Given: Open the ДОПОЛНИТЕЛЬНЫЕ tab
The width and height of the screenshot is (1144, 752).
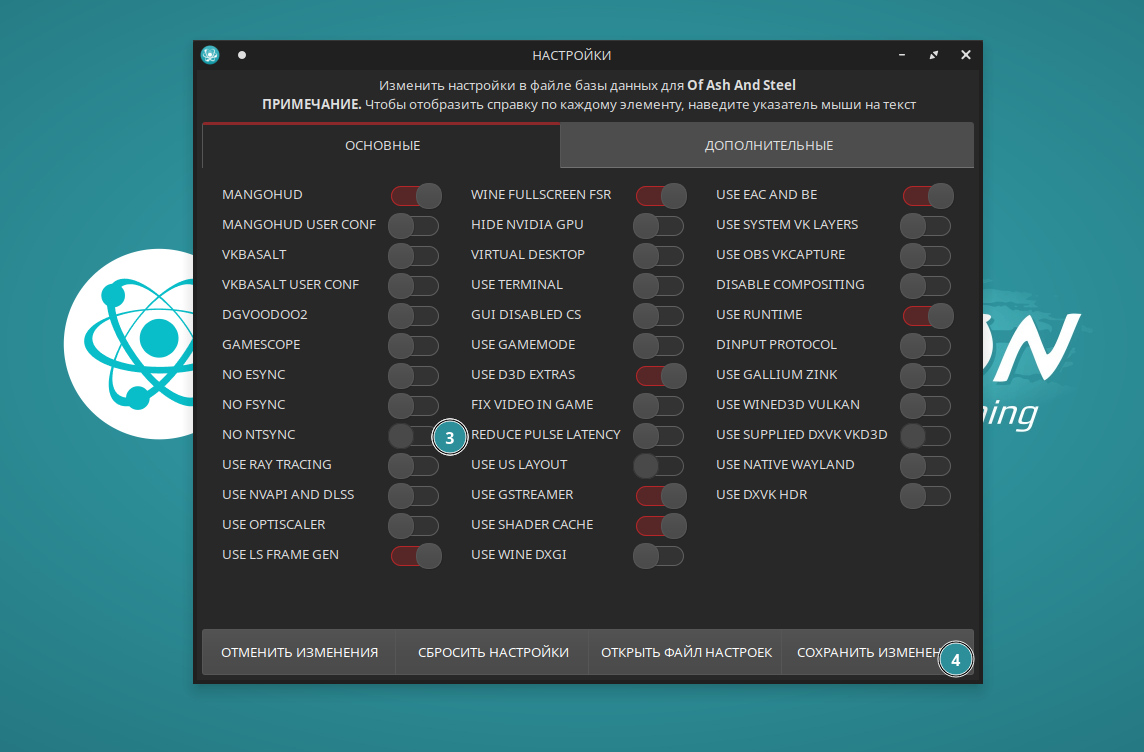Looking at the screenshot, I should [x=768, y=145].
